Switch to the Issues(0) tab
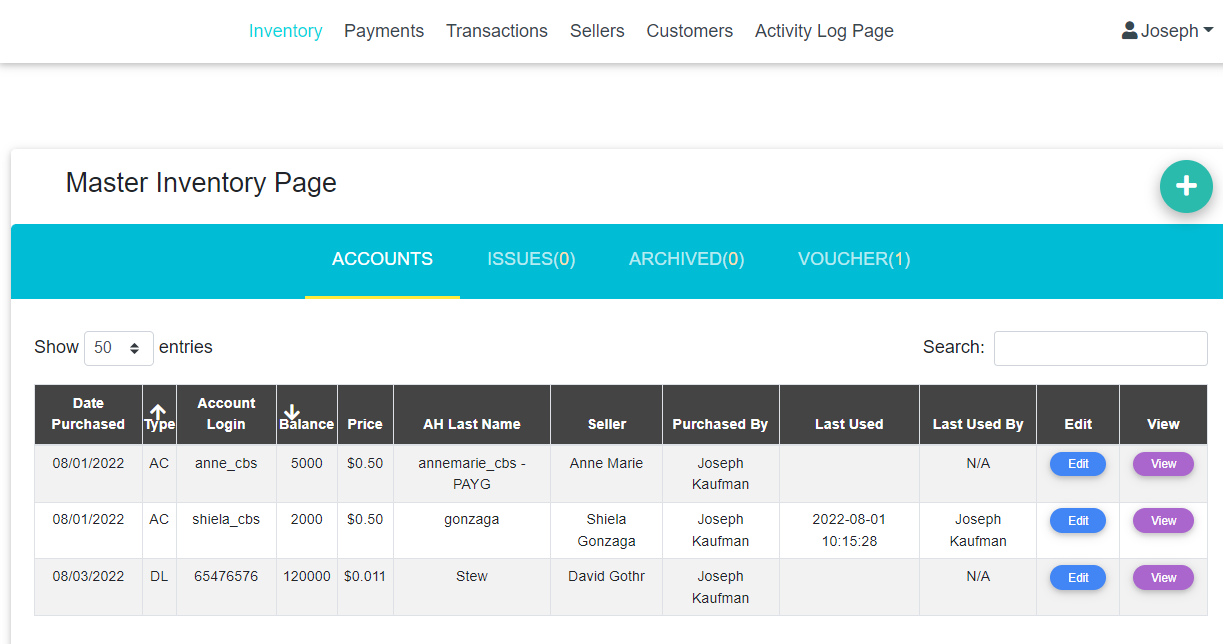The width and height of the screenshot is (1223, 644). (x=531, y=259)
